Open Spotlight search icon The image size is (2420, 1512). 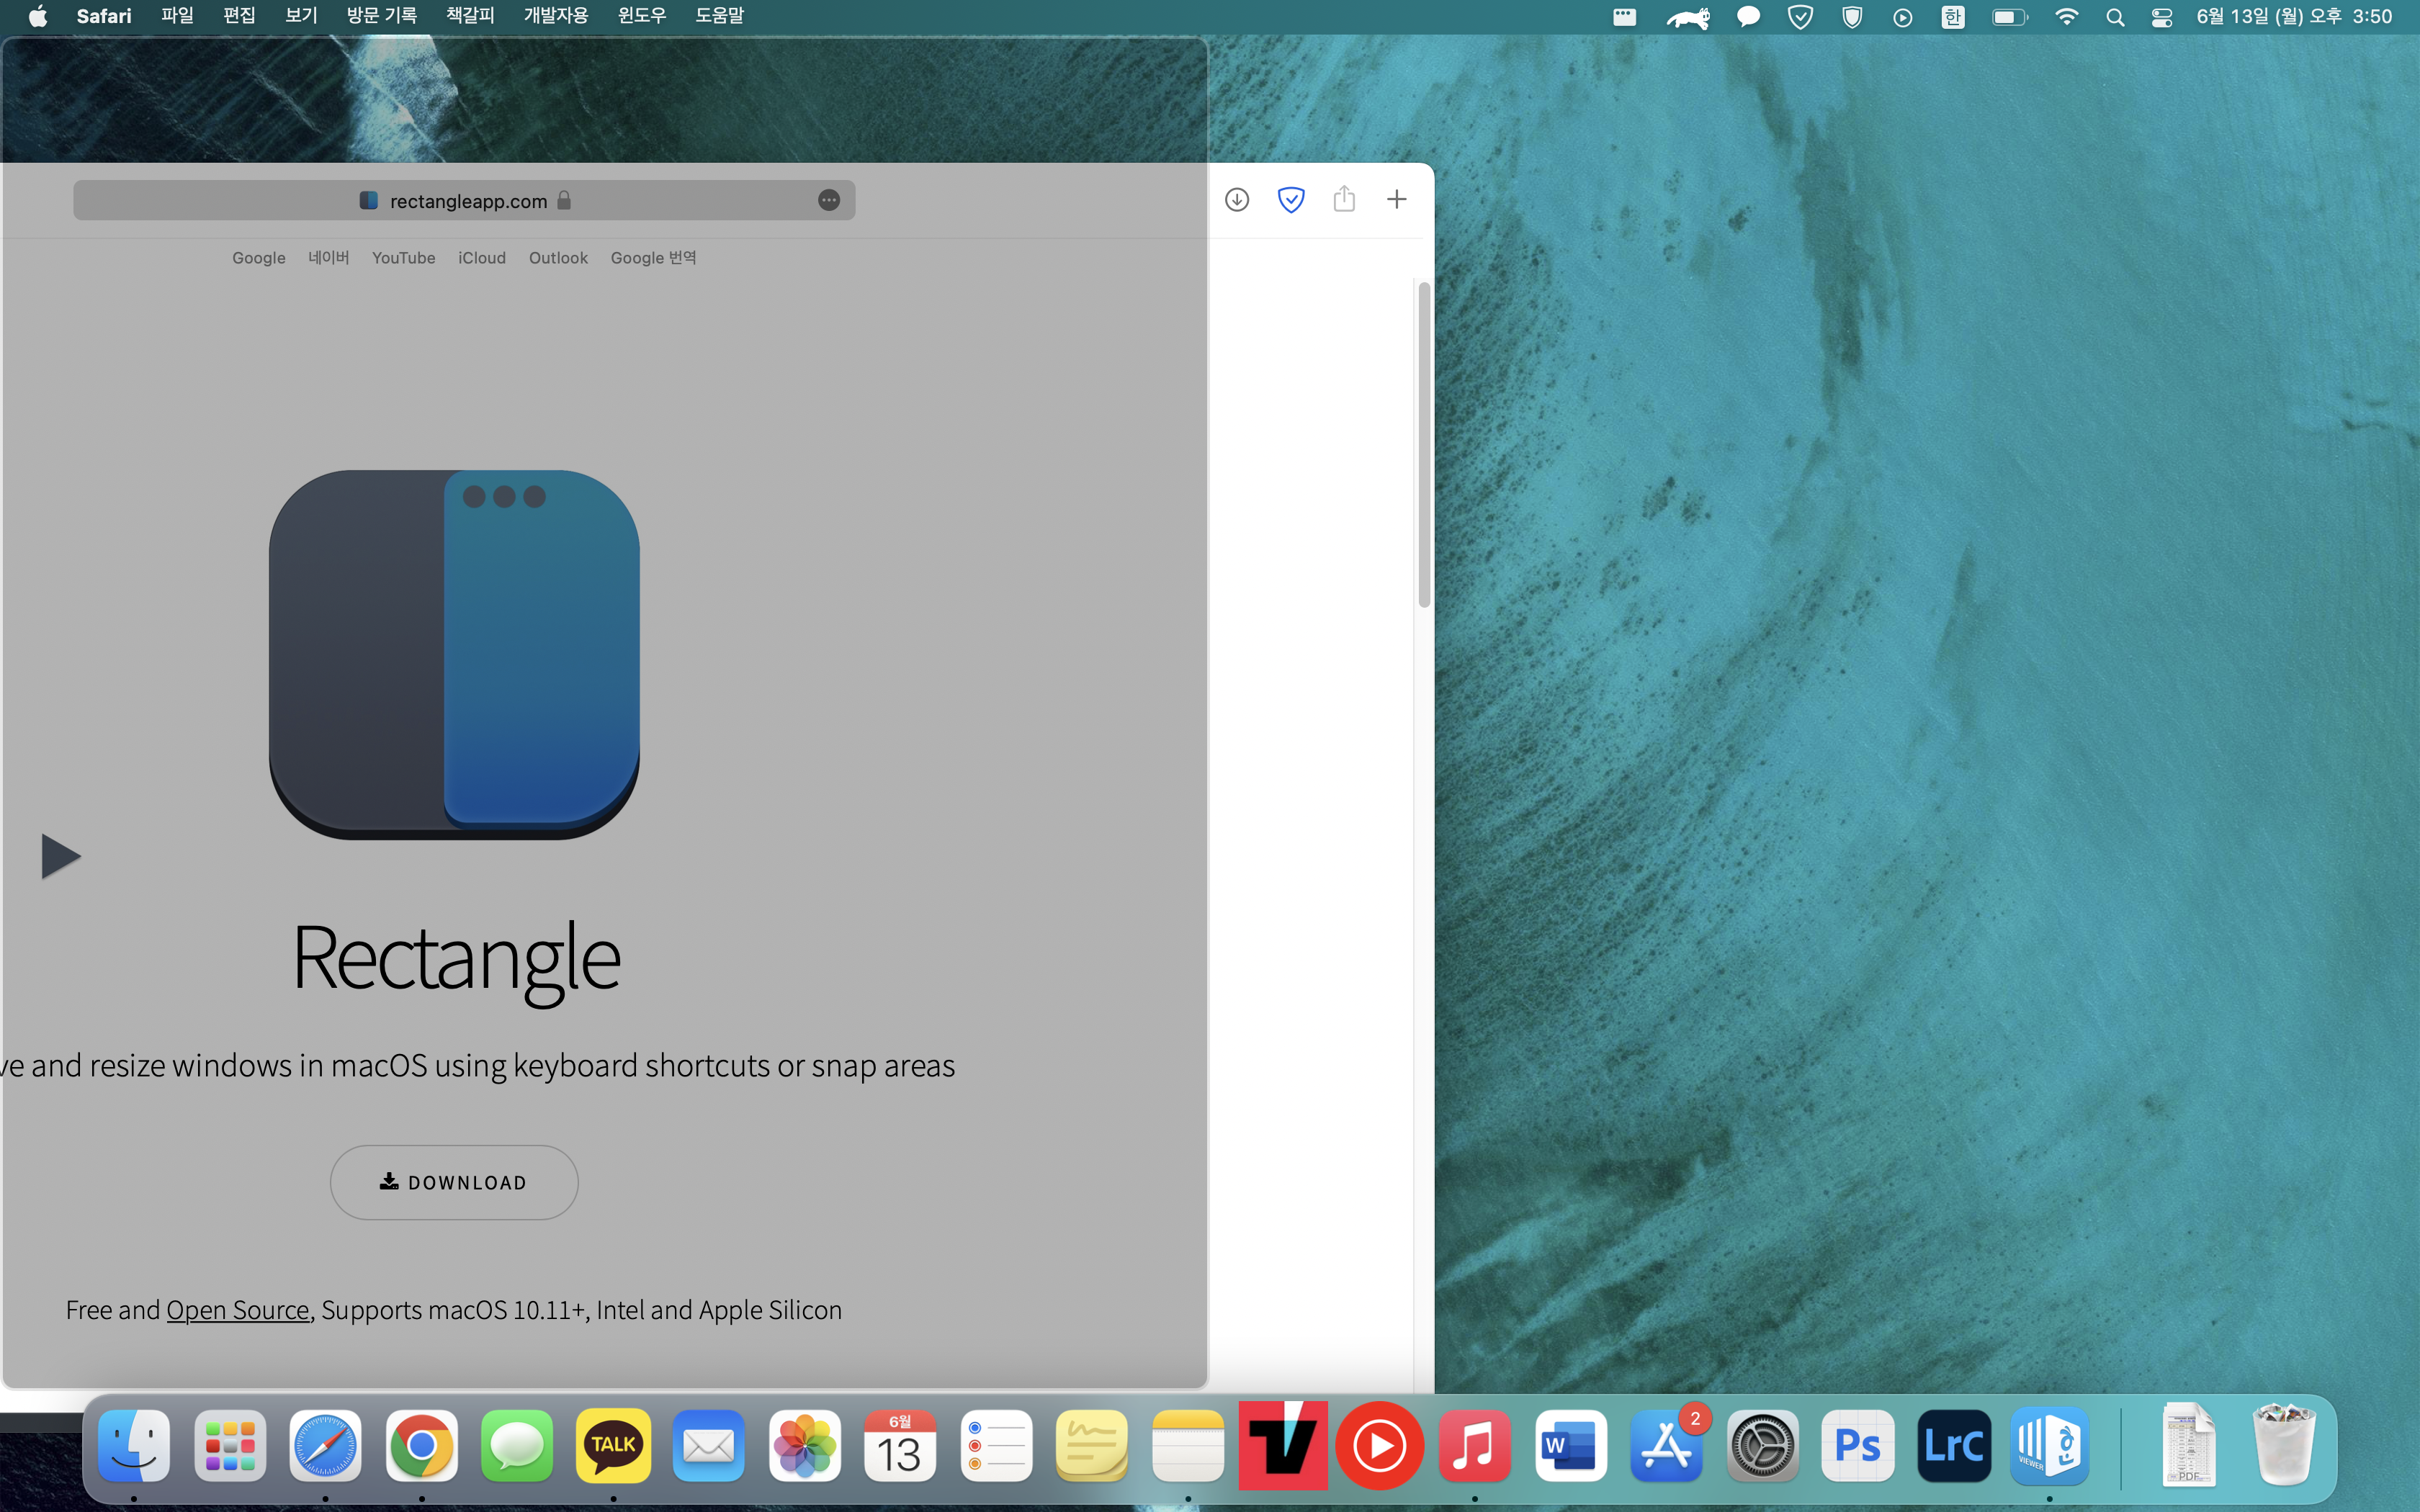click(x=2115, y=17)
